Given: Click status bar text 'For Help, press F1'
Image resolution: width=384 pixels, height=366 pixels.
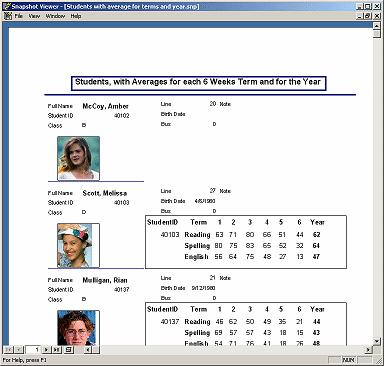Looking at the screenshot, I should tap(25, 360).
